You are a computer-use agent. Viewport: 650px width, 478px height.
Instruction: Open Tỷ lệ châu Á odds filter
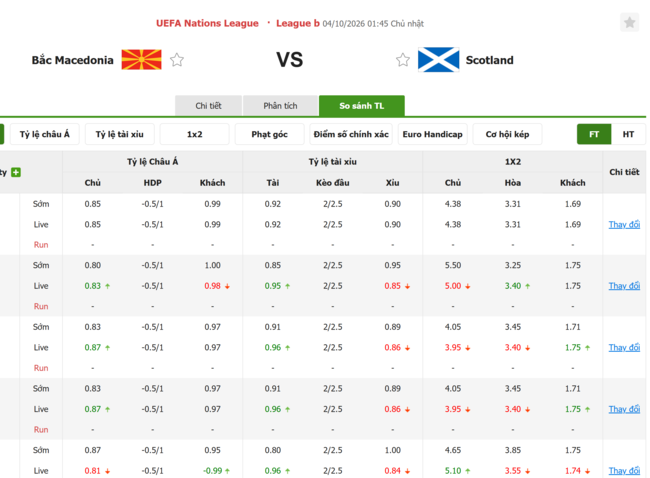pos(44,134)
